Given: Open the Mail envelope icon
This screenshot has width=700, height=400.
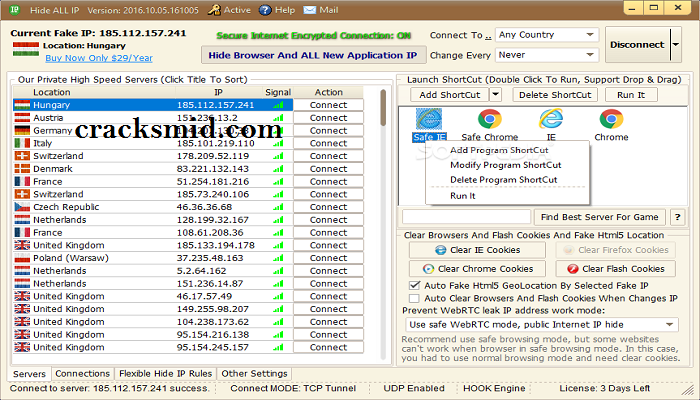Looking at the screenshot, I should (310, 10).
